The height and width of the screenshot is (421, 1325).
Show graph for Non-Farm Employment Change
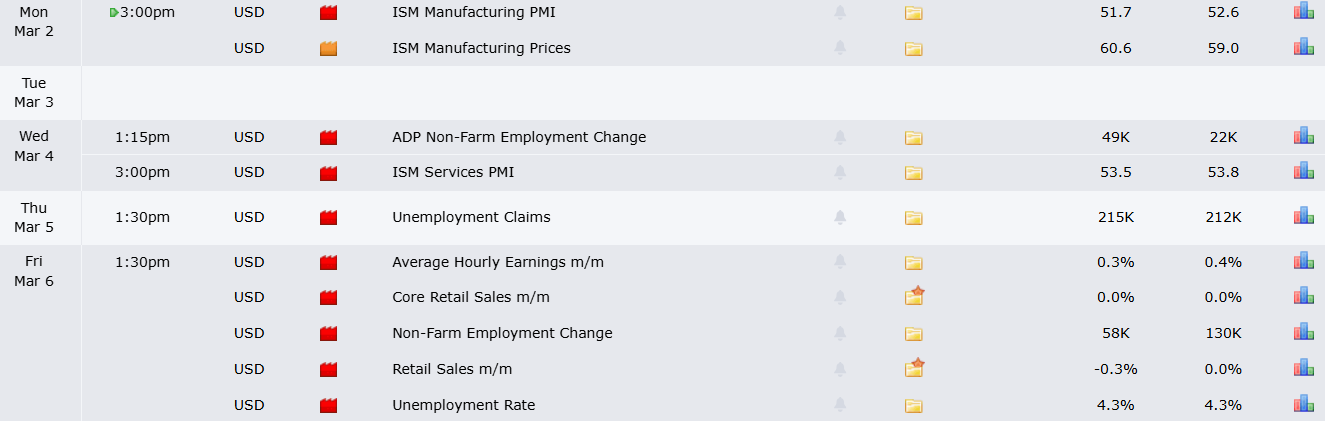1303,333
